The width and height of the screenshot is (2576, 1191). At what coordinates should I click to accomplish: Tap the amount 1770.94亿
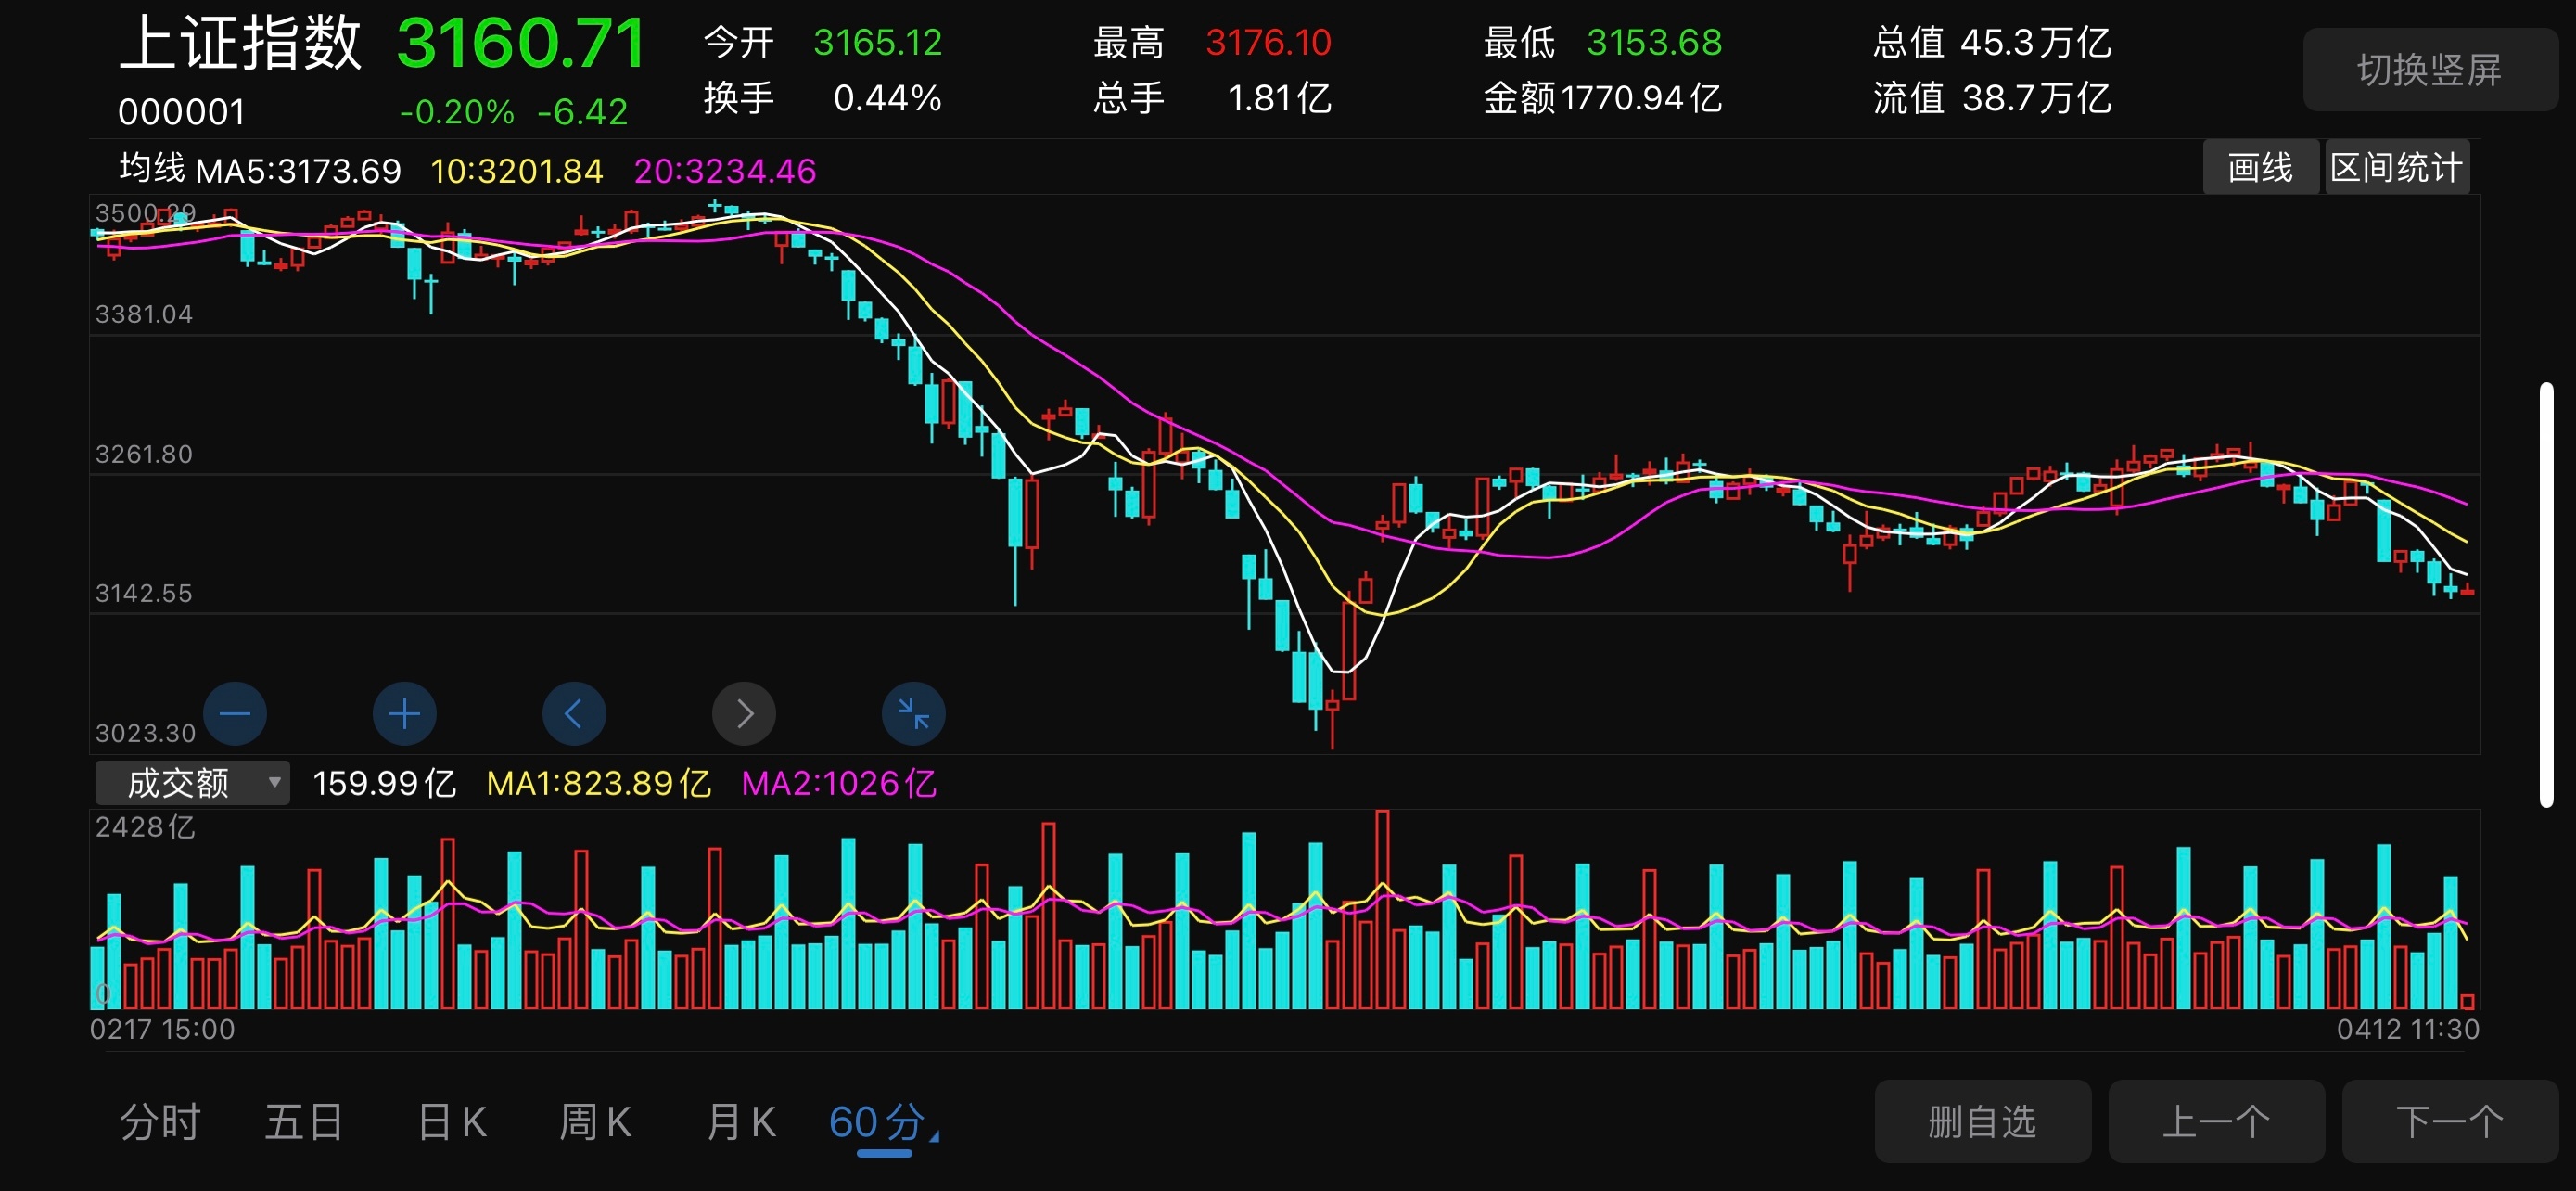(x=1641, y=98)
